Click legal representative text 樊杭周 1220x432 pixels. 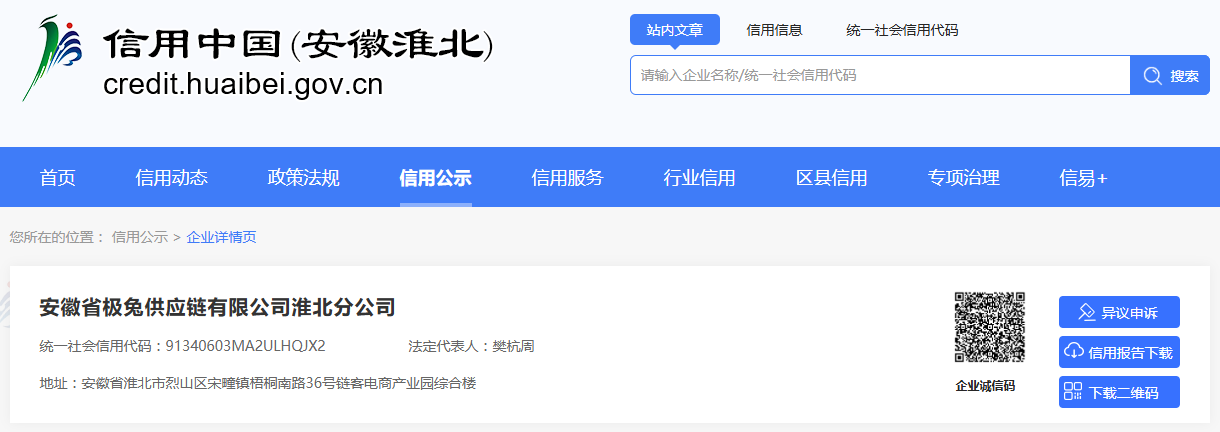tap(513, 346)
